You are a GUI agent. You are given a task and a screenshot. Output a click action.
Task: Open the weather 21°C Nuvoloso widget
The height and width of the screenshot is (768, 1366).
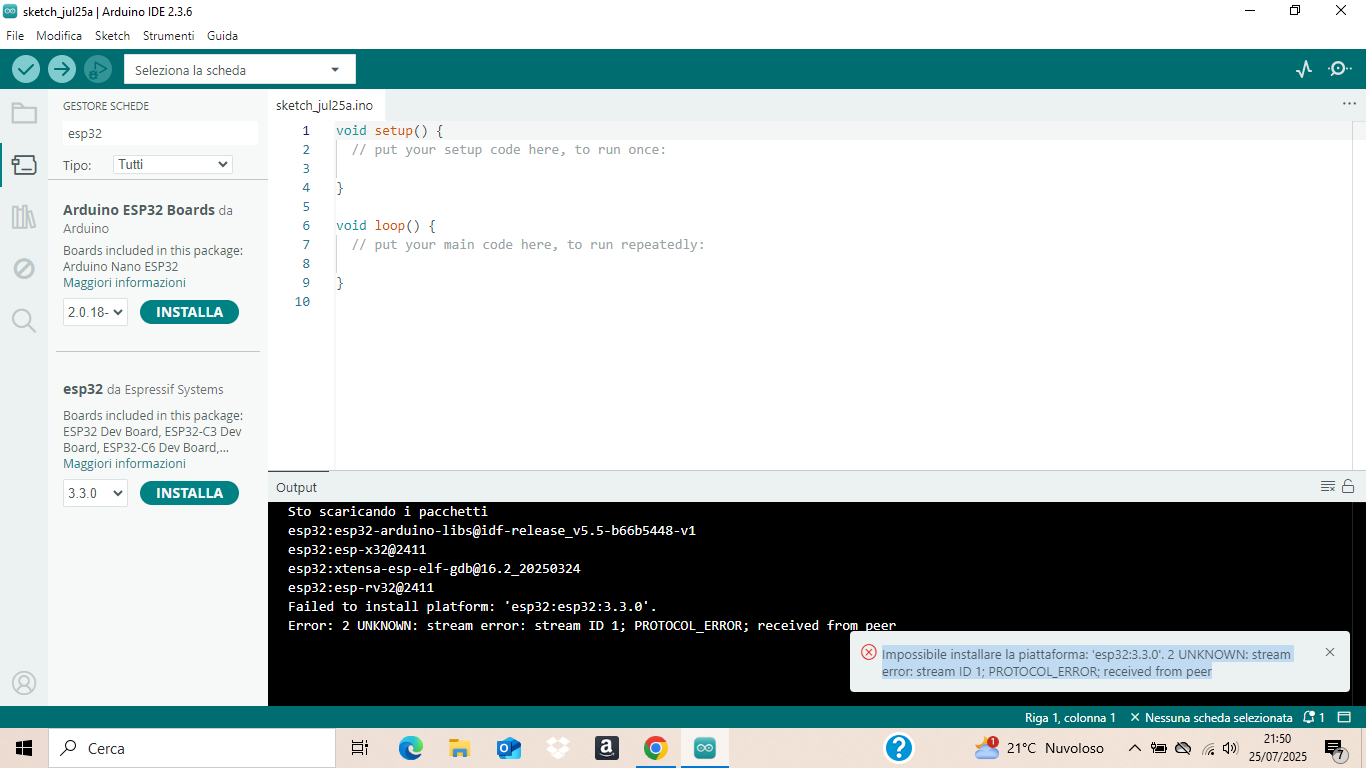[1040, 748]
